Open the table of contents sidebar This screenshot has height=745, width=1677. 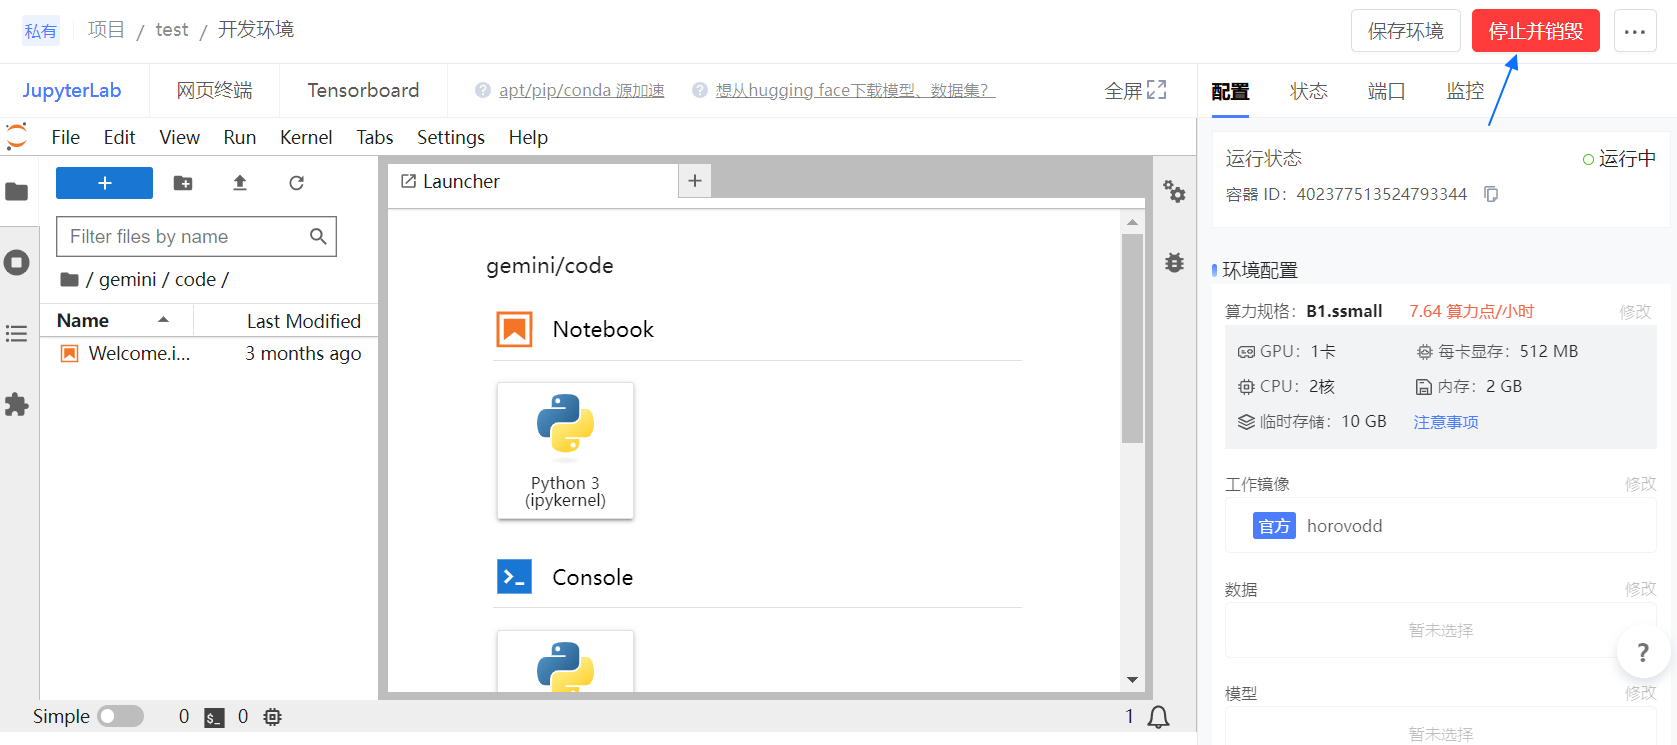[17, 334]
